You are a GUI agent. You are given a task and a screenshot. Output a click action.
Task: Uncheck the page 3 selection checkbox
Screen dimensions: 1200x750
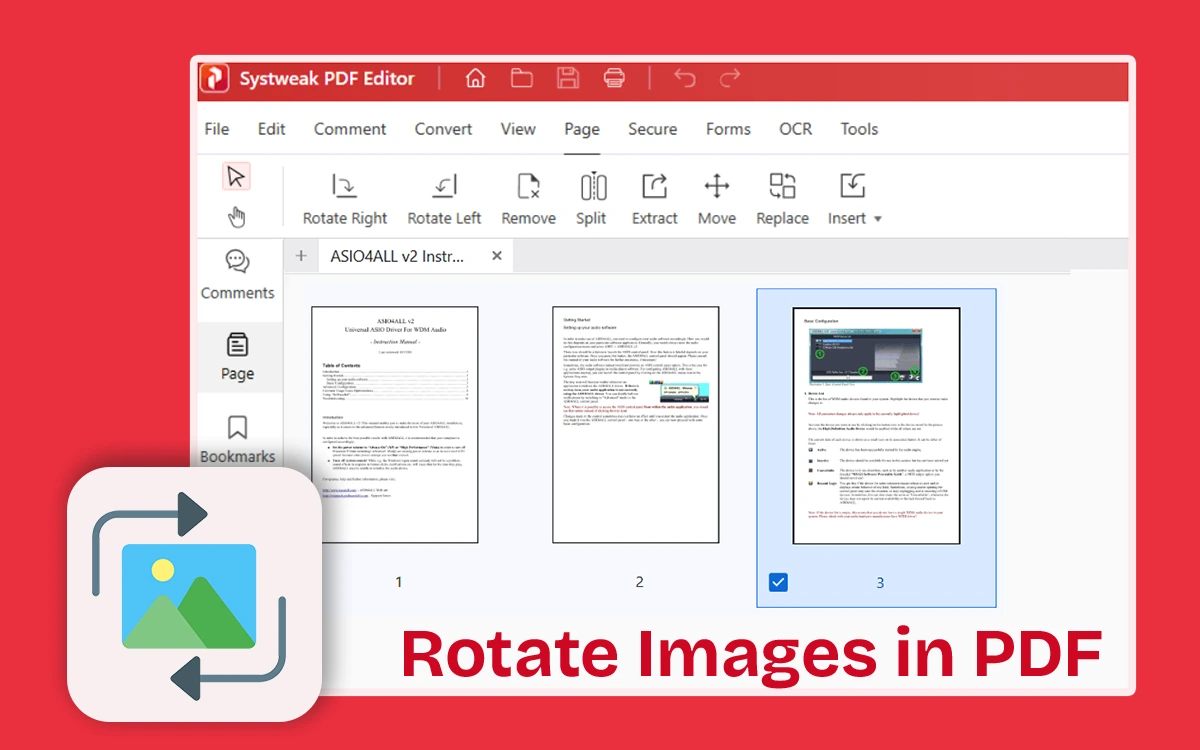click(778, 582)
